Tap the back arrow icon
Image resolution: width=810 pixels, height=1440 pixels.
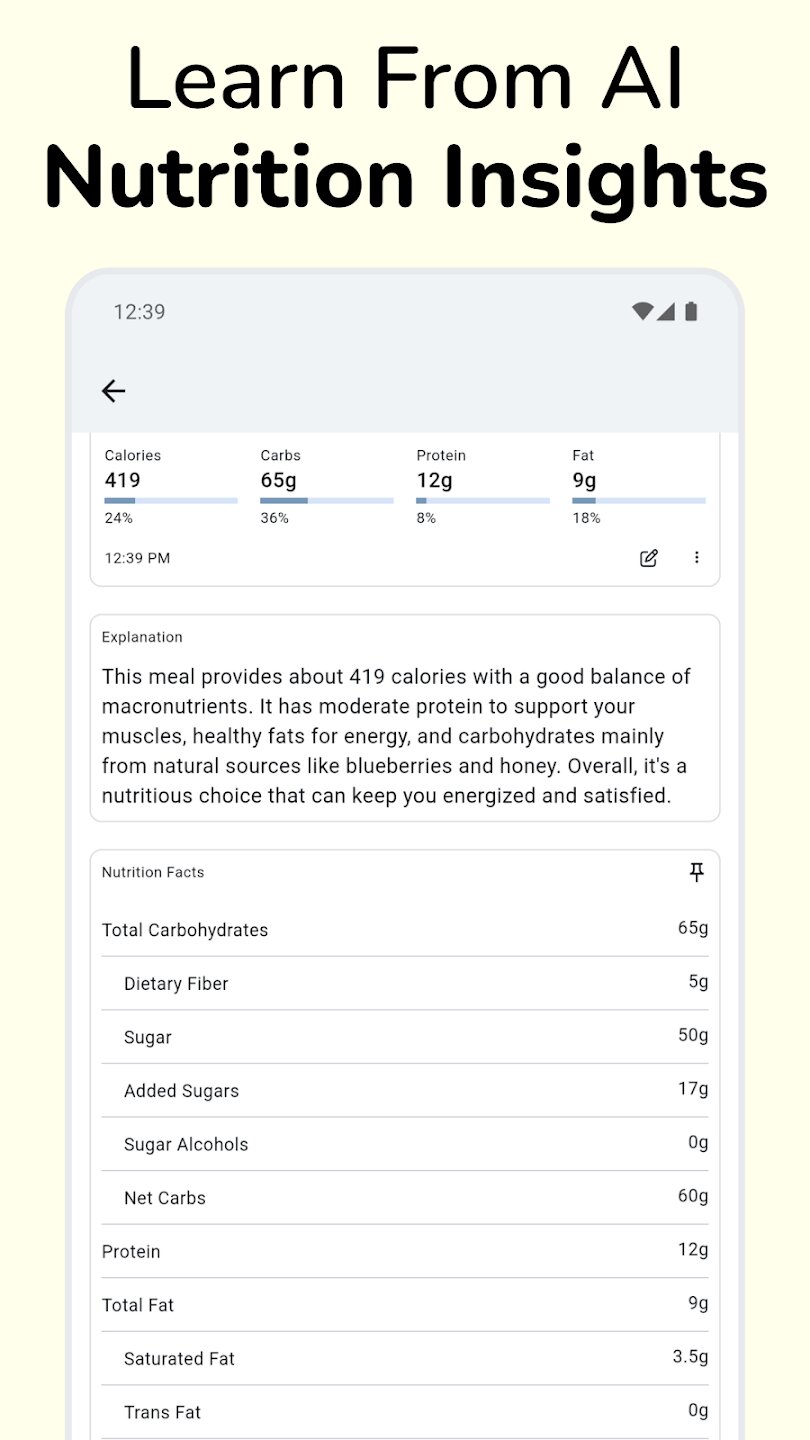[114, 391]
